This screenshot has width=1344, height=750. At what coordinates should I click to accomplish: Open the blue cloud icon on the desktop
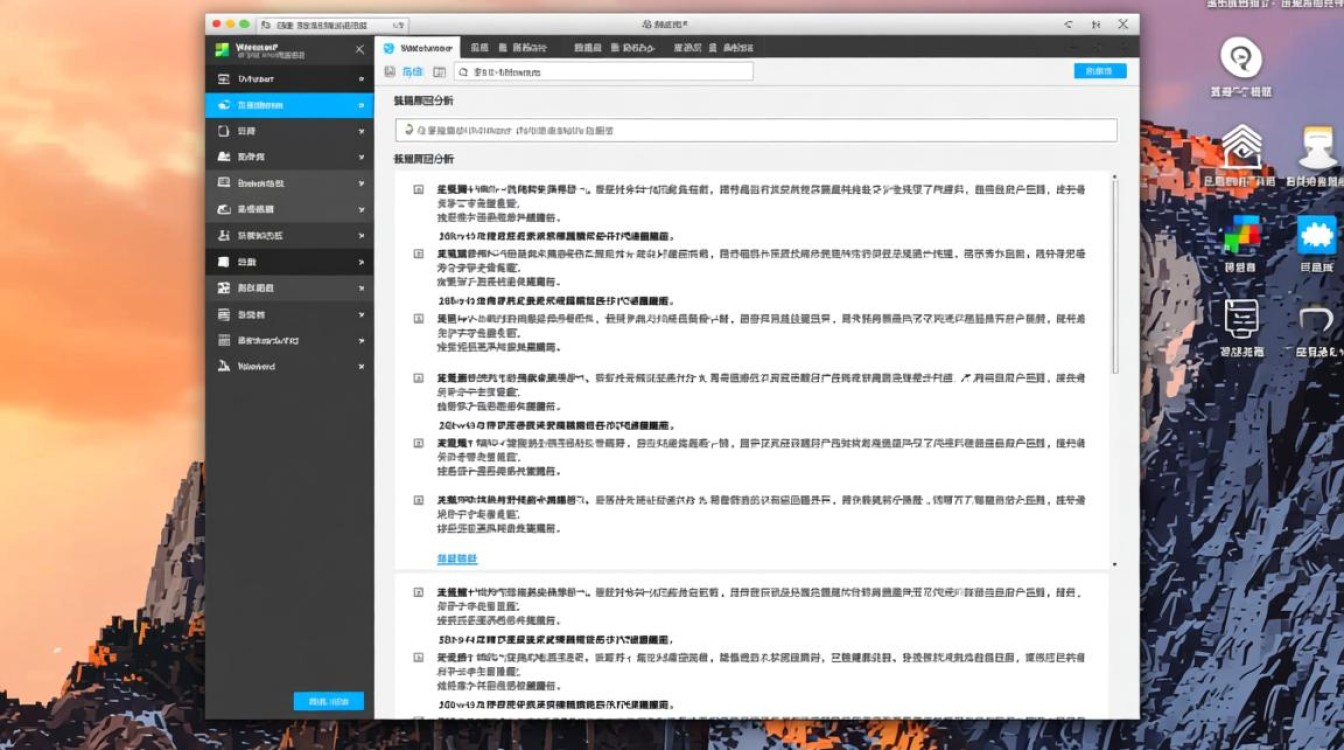(1318, 236)
